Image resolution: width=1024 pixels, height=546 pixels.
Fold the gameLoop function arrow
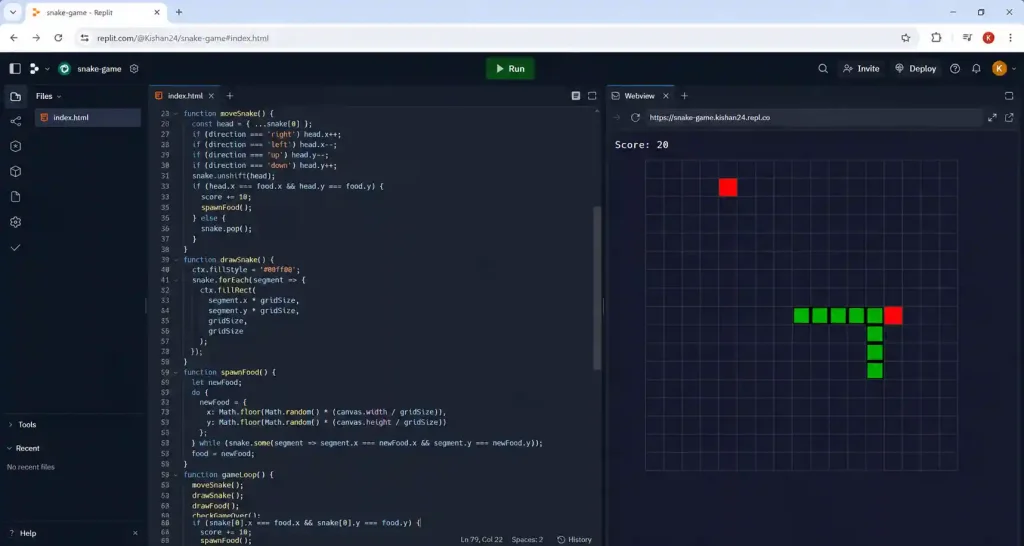tap(176, 475)
